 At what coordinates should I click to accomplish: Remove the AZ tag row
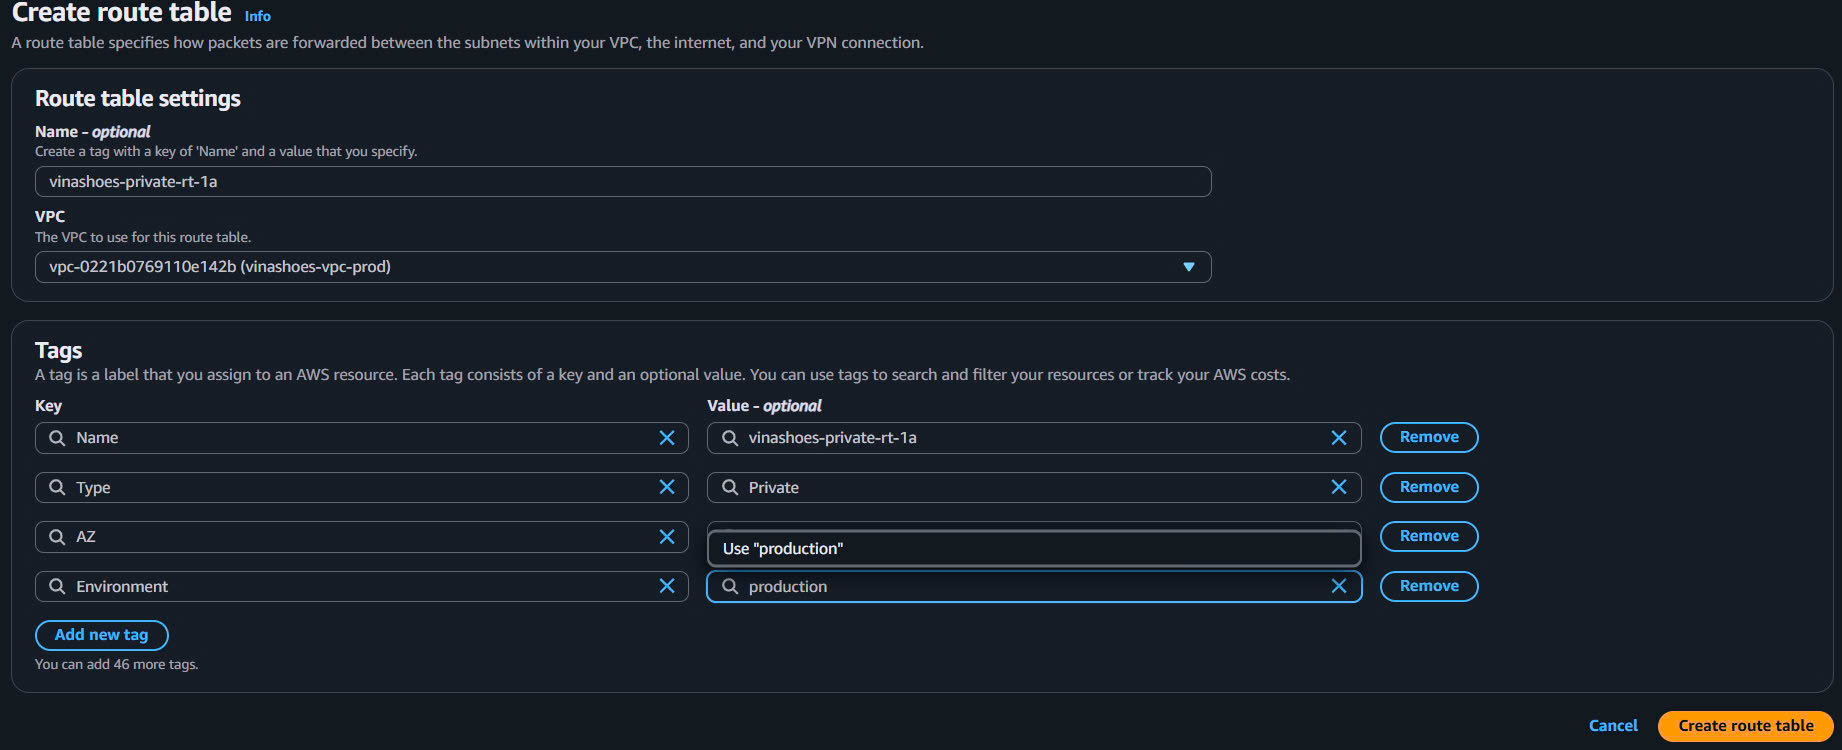tap(1428, 536)
